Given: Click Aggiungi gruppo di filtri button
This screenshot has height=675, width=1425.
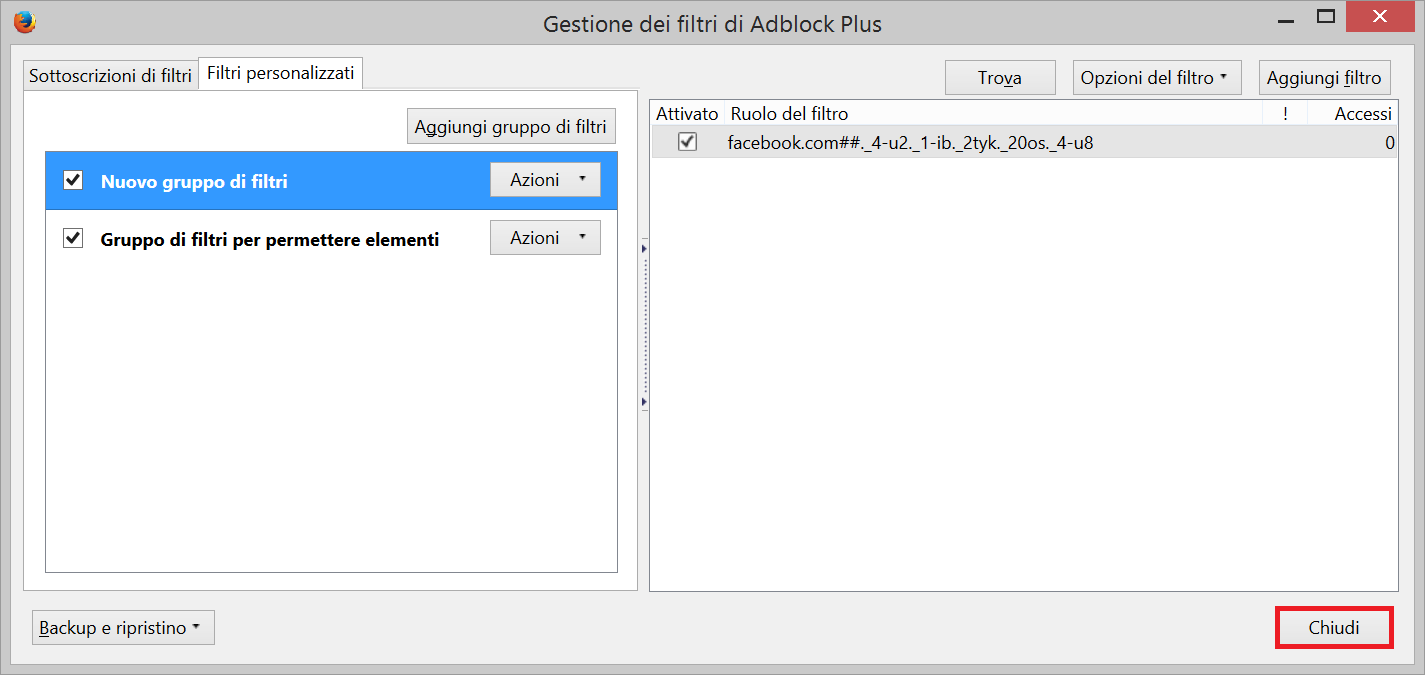Looking at the screenshot, I should 511,127.
